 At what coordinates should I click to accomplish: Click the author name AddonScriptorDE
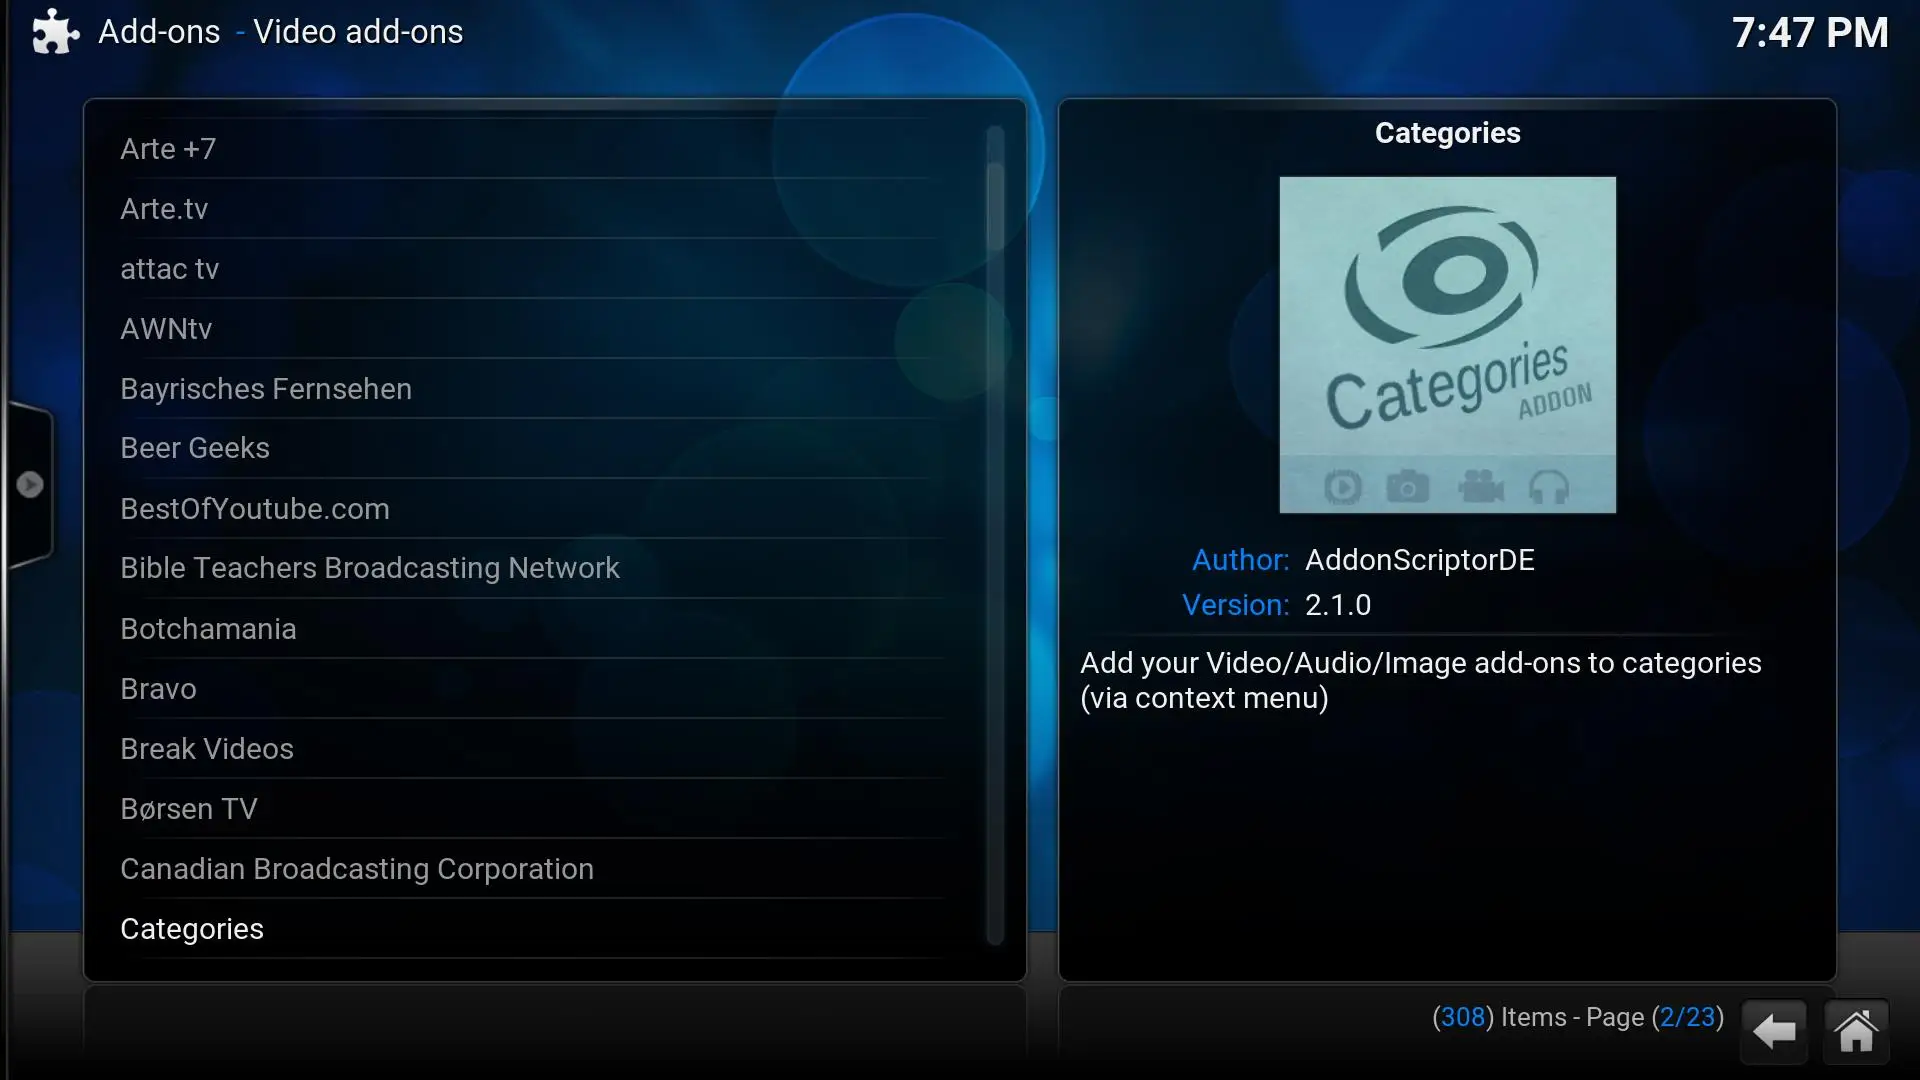(x=1420, y=560)
